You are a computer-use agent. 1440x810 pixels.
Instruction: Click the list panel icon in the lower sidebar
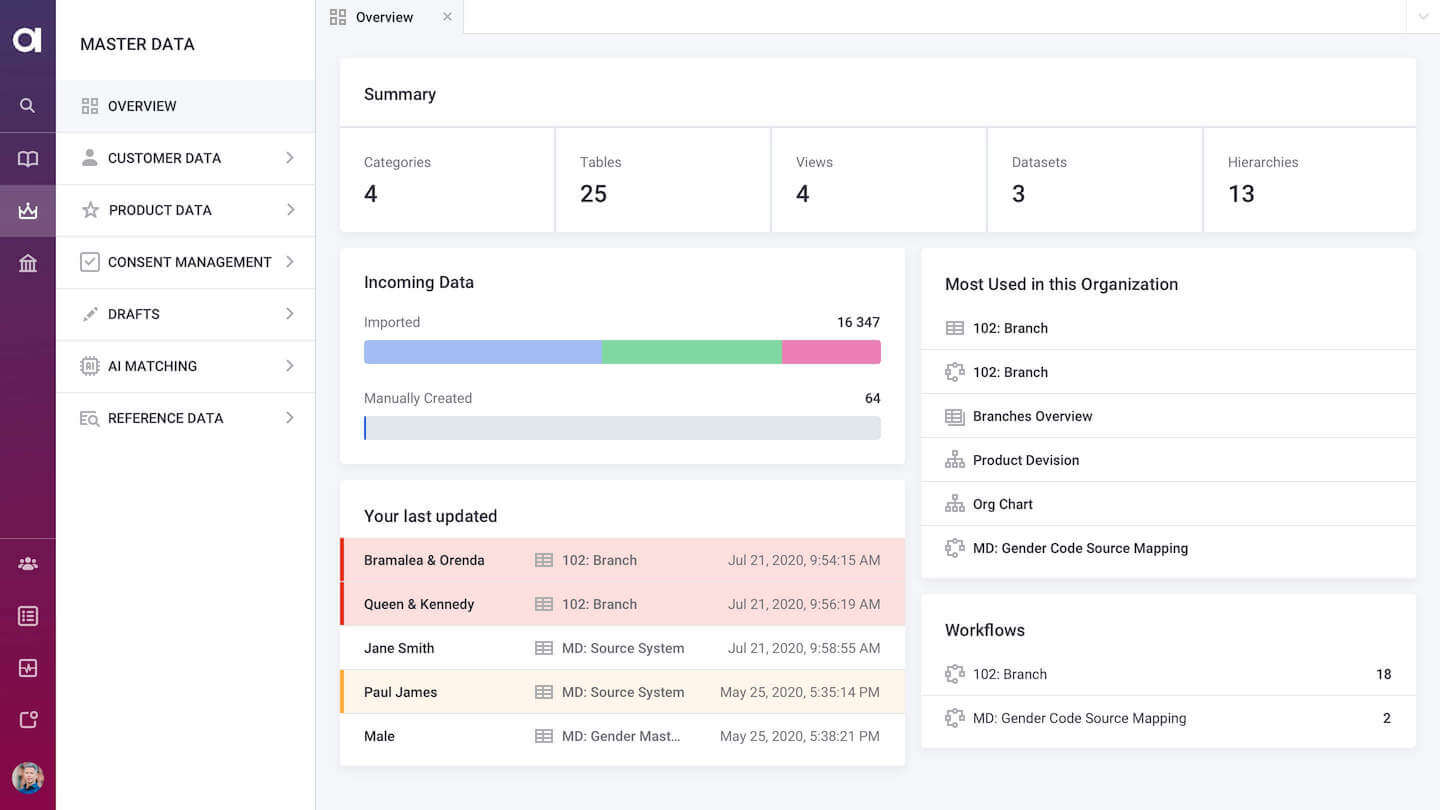click(x=27, y=616)
